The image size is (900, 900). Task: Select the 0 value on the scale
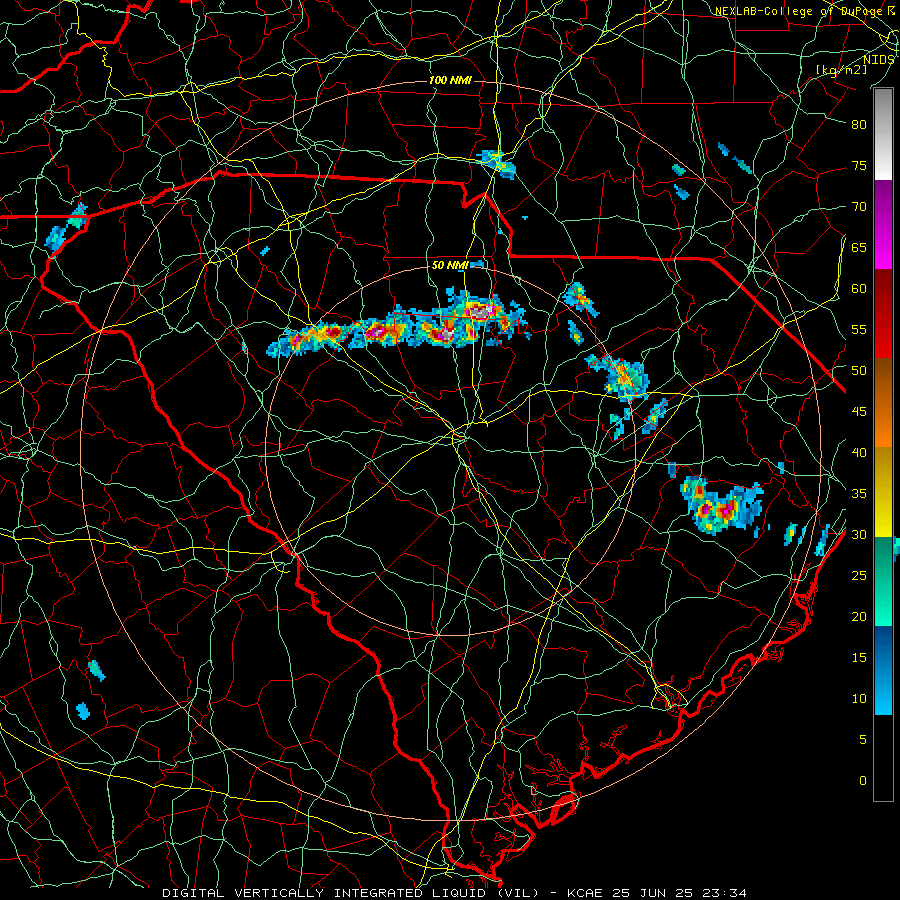point(863,781)
